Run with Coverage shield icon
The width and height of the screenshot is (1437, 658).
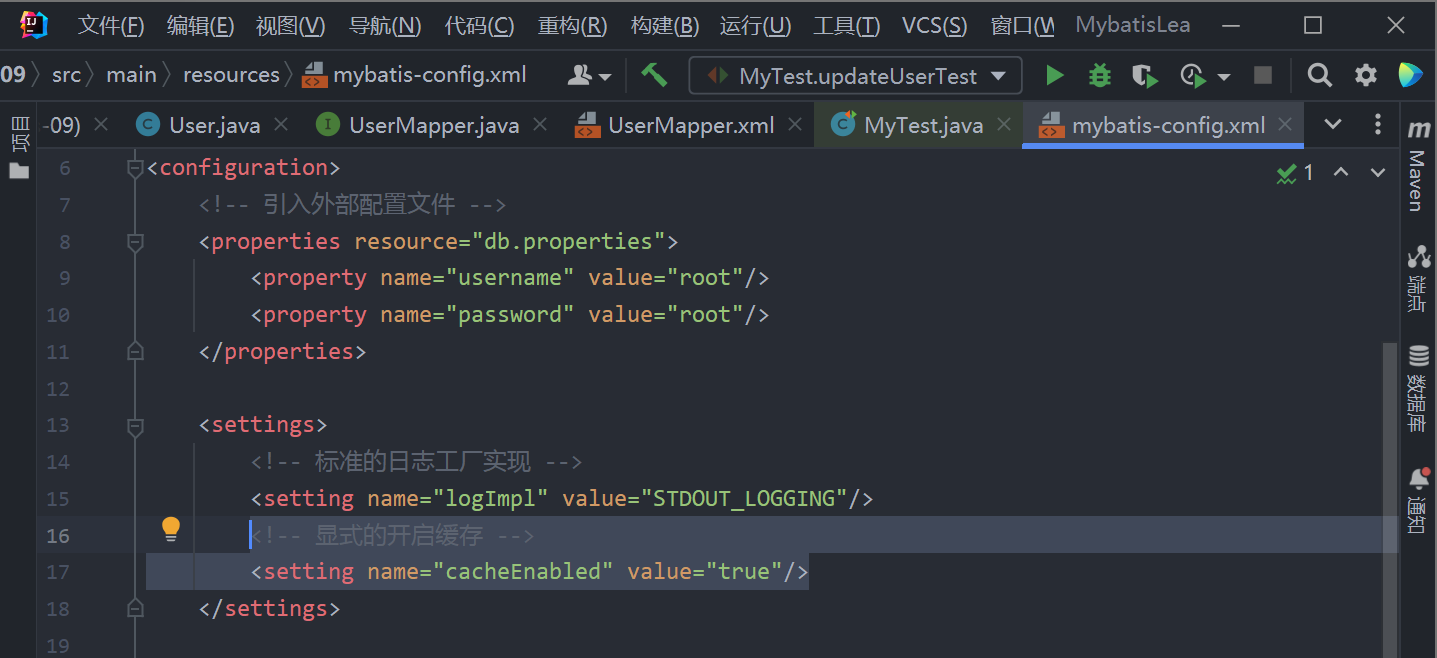1144,75
